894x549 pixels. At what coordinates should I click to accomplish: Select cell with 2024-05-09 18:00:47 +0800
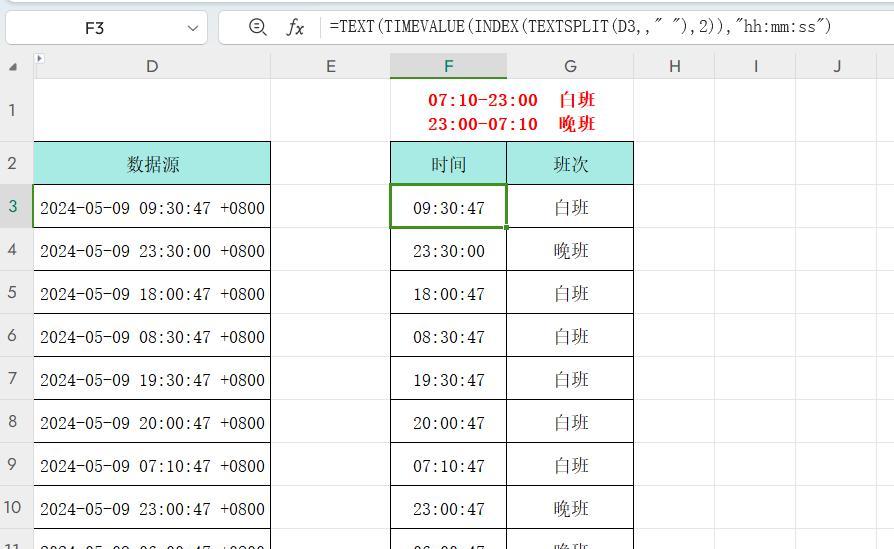pyautogui.click(x=152, y=292)
